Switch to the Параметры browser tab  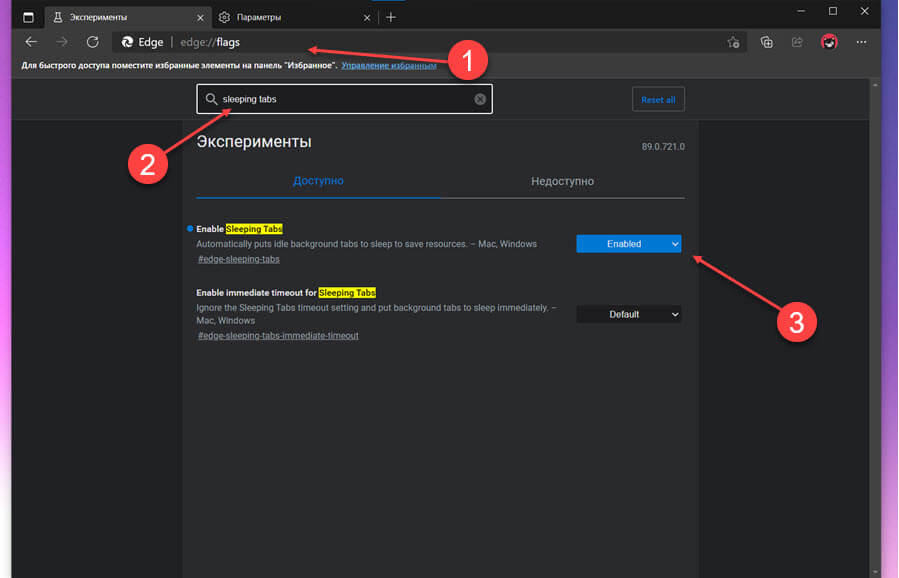coord(295,17)
